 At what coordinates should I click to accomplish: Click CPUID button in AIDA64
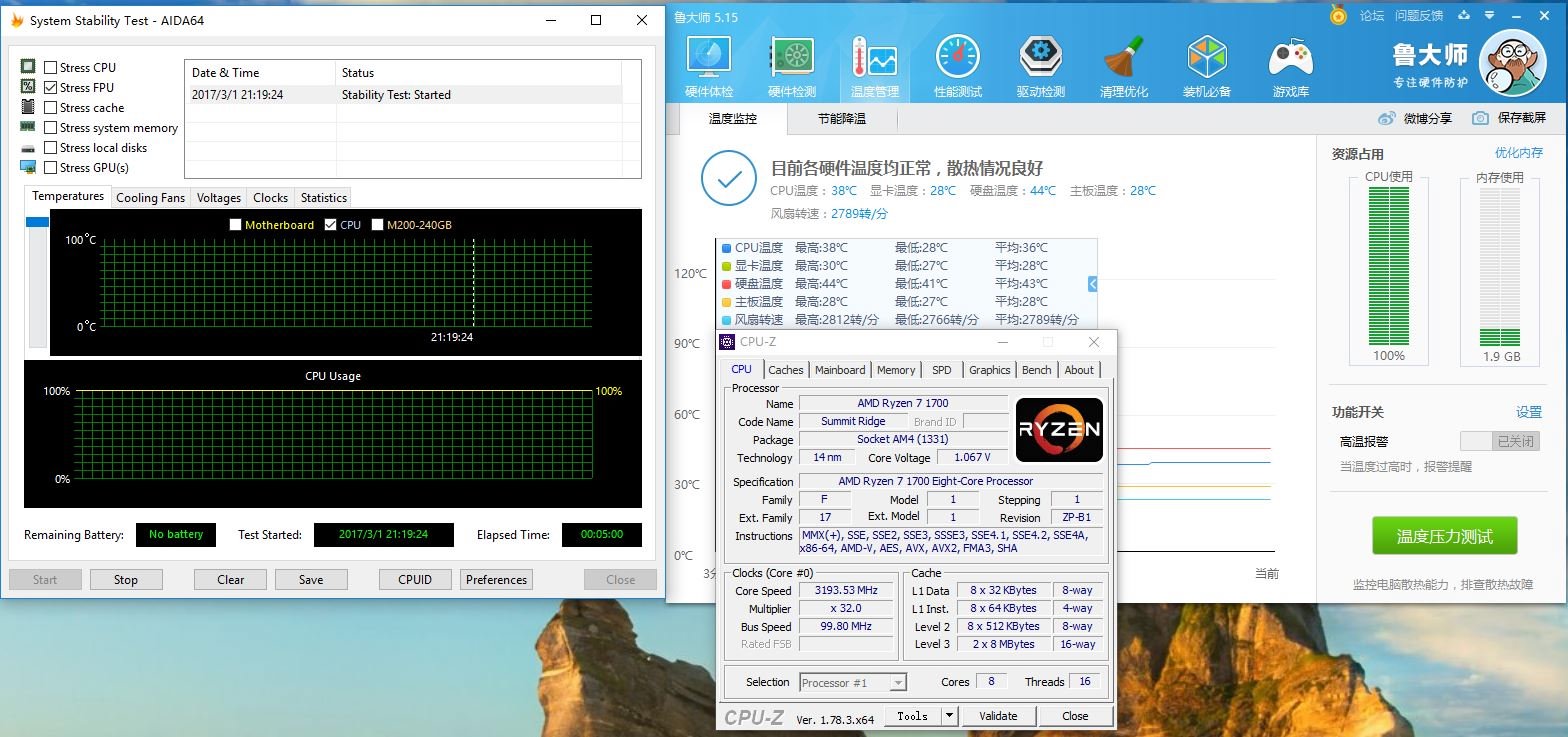click(415, 580)
